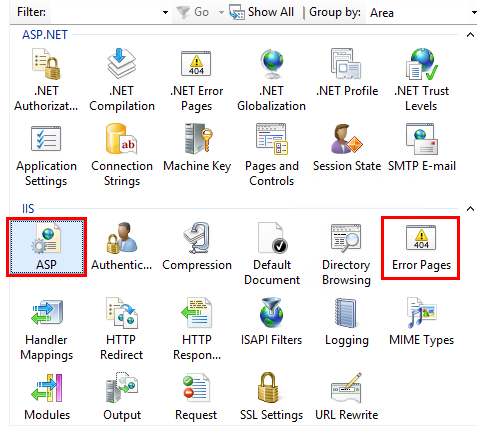Screen dimensions: 477x428
Task: Open MIME Types feature
Action: pos(421,322)
